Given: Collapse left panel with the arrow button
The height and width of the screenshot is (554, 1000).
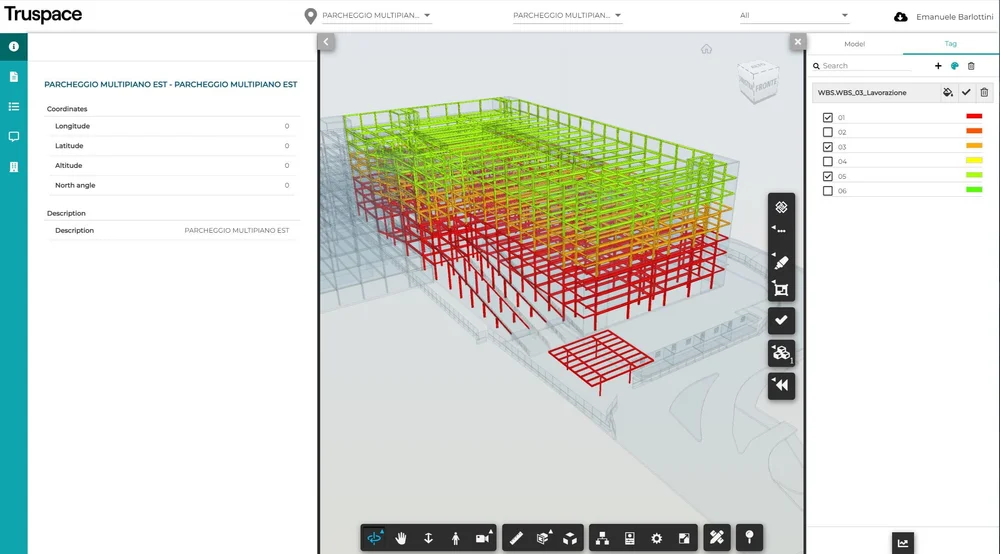Looking at the screenshot, I should coord(326,42).
